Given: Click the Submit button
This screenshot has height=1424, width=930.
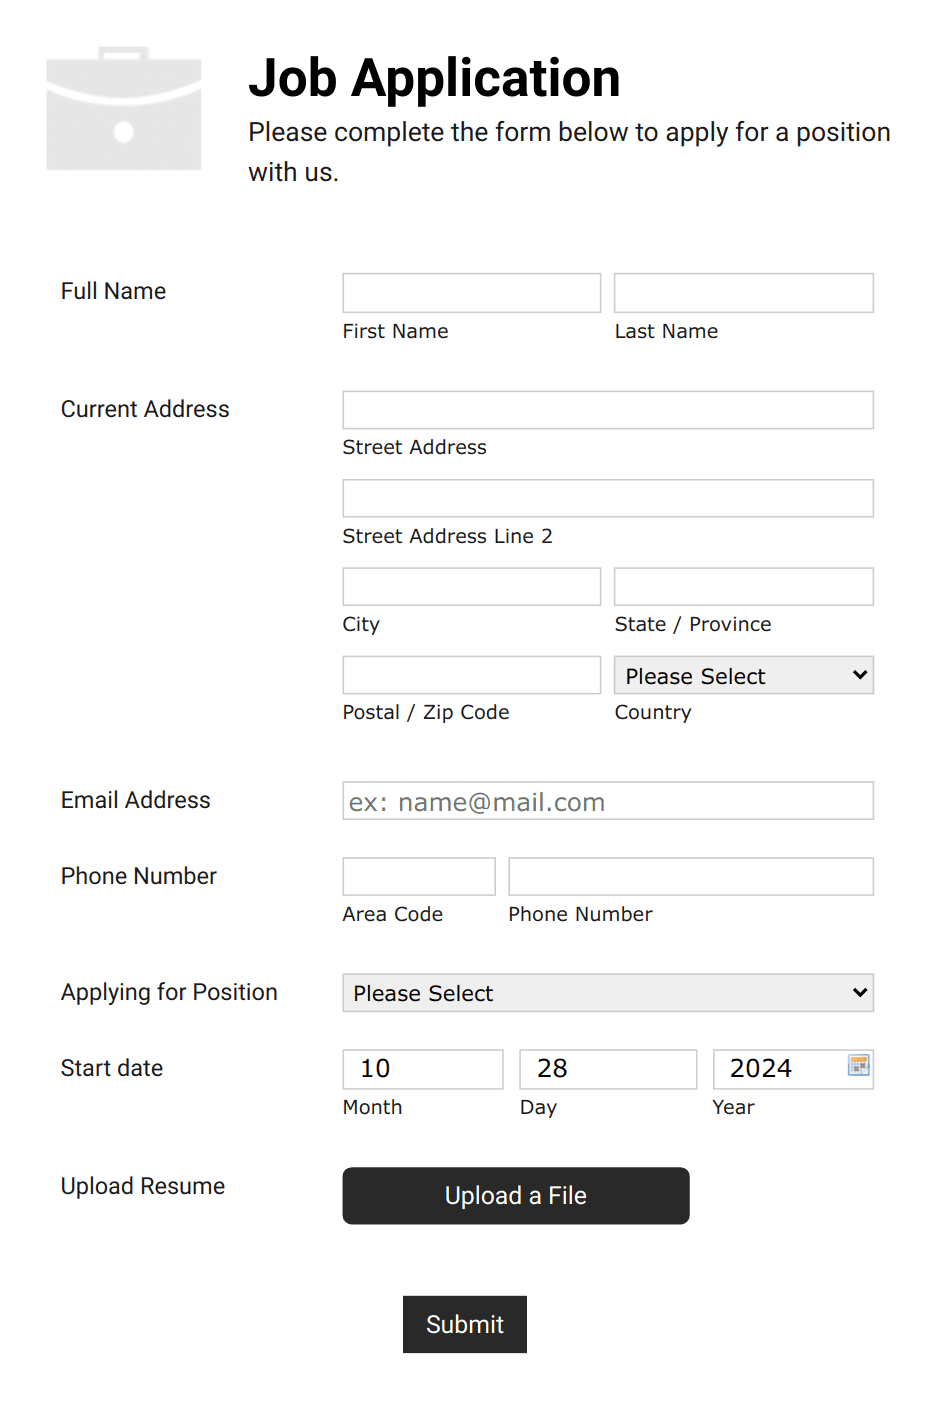Looking at the screenshot, I should (x=464, y=1324).
